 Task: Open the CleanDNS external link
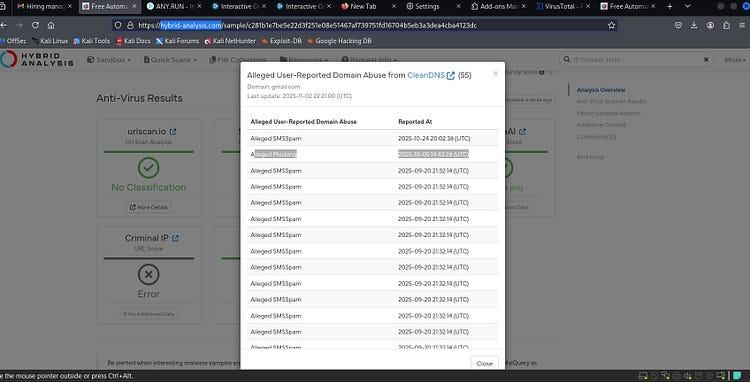click(x=431, y=76)
